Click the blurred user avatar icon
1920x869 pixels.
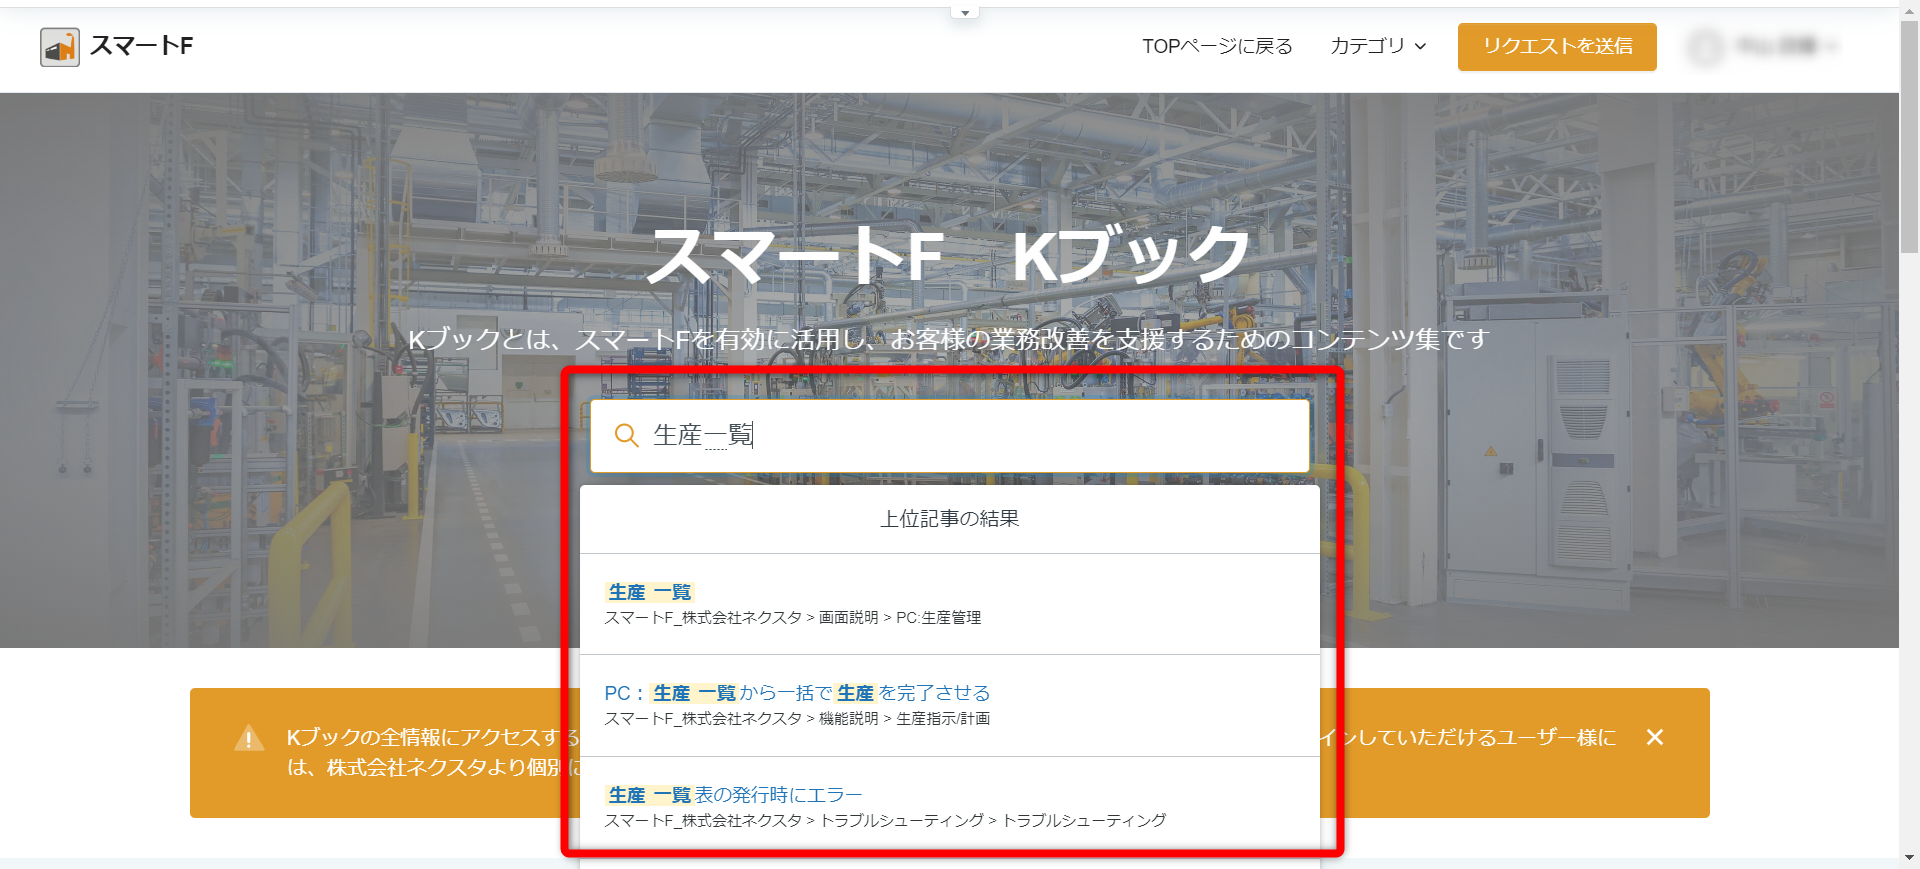[1706, 47]
